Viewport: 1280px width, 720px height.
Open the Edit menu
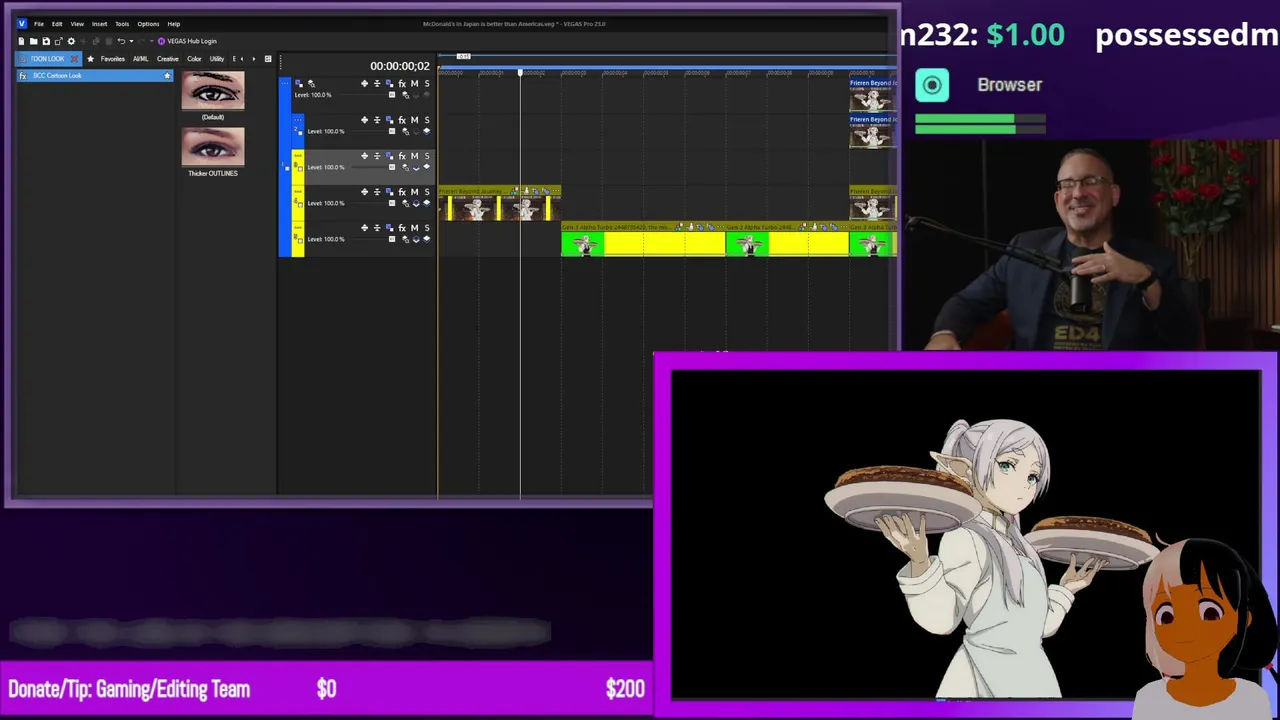click(x=57, y=24)
